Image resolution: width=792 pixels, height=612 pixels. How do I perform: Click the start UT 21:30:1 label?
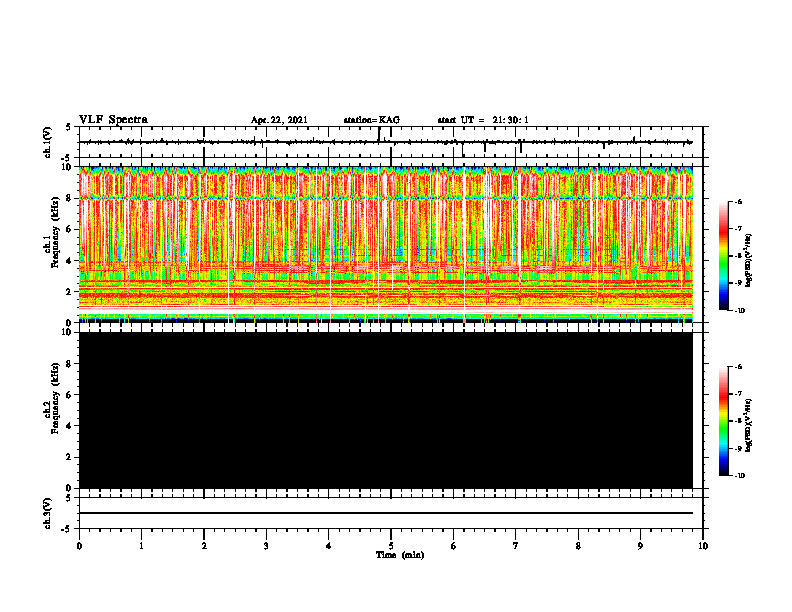coord(483,120)
